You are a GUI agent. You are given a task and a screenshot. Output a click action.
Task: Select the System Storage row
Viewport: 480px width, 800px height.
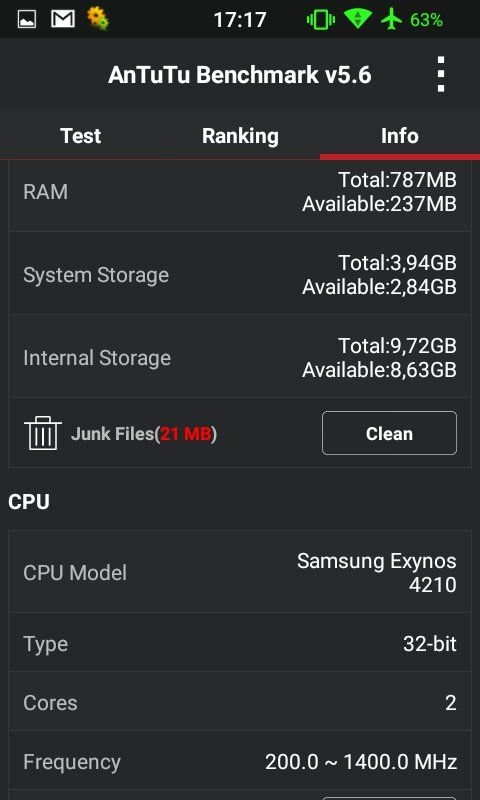[240, 273]
